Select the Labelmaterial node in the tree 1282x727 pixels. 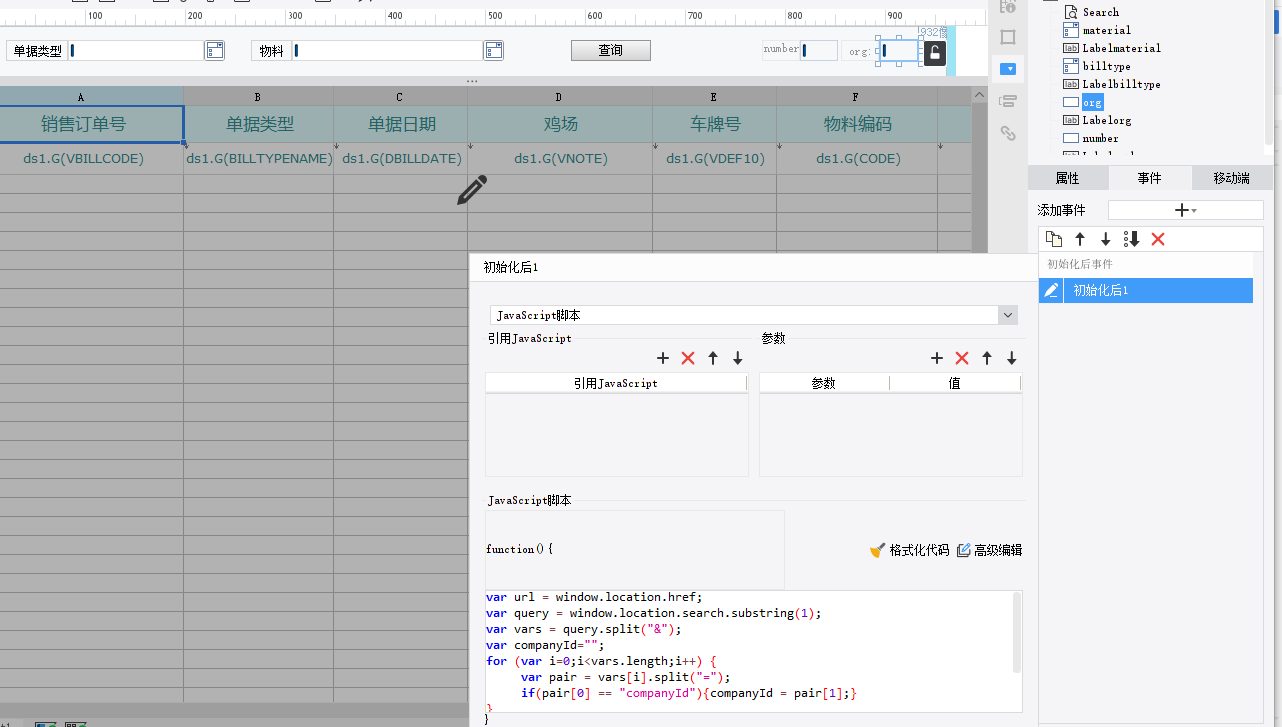coord(1121,48)
